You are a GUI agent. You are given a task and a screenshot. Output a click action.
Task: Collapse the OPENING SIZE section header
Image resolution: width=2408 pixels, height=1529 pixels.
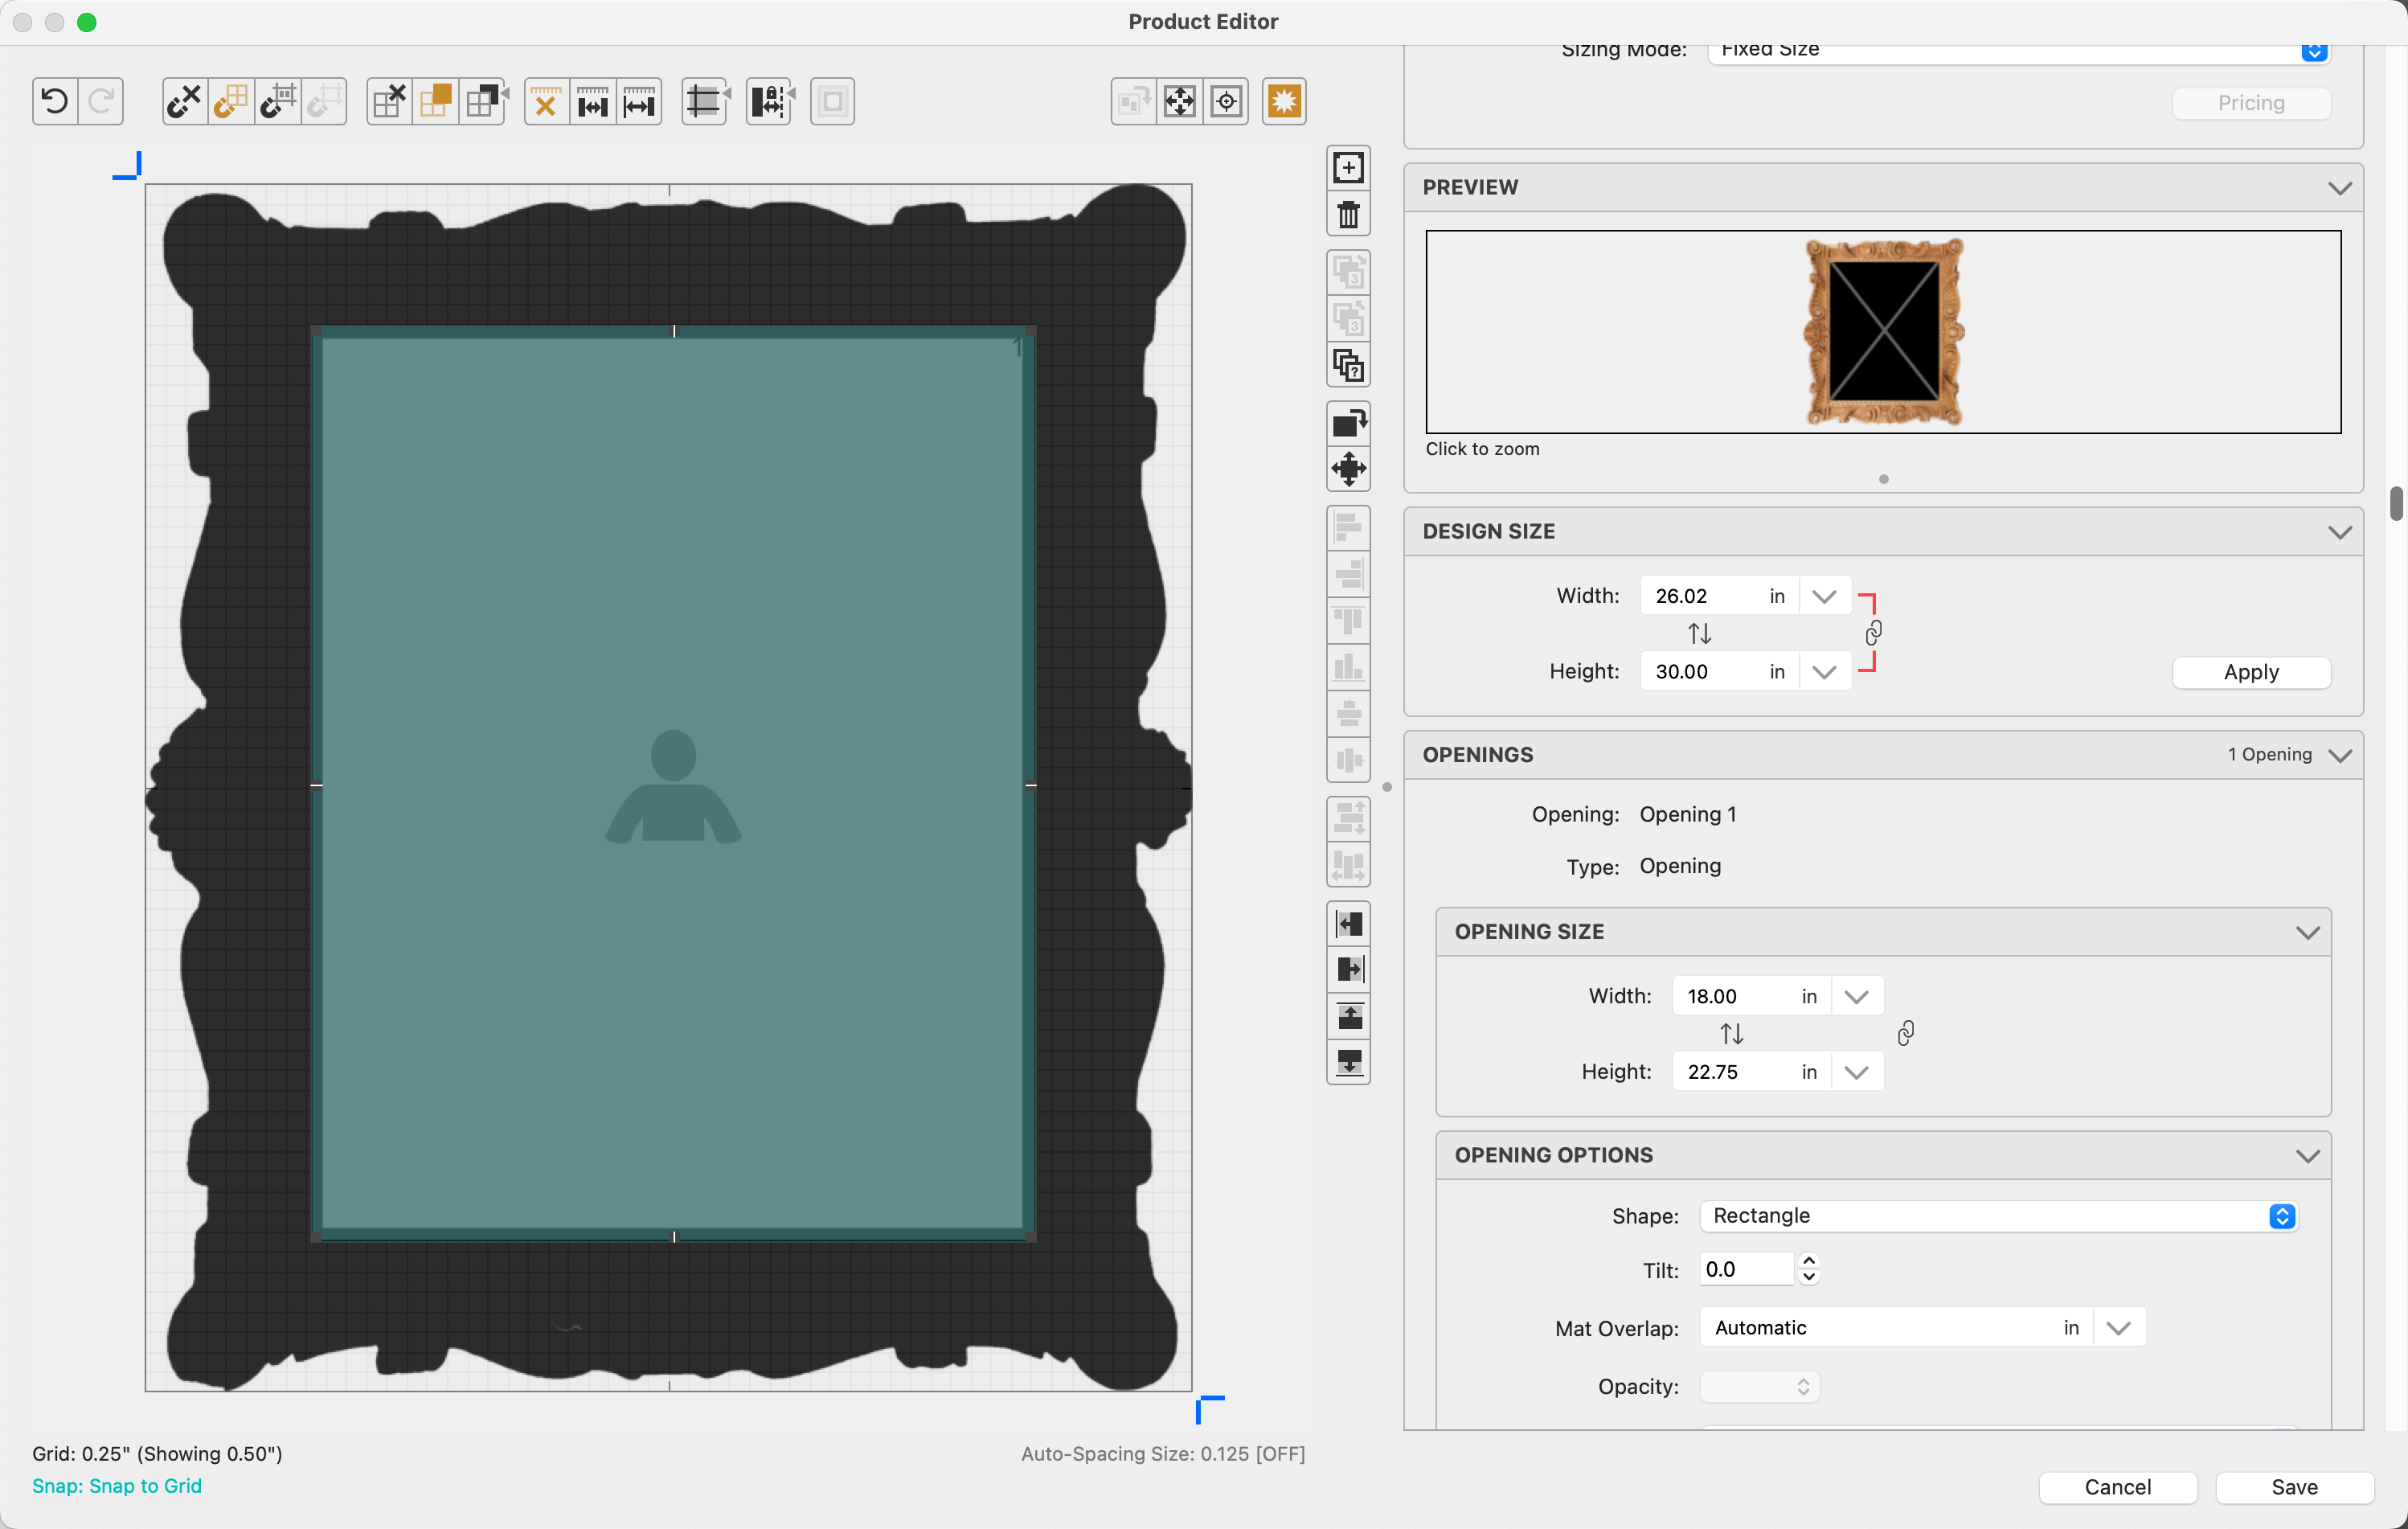pyautogui.click(x=2307, y=932)
